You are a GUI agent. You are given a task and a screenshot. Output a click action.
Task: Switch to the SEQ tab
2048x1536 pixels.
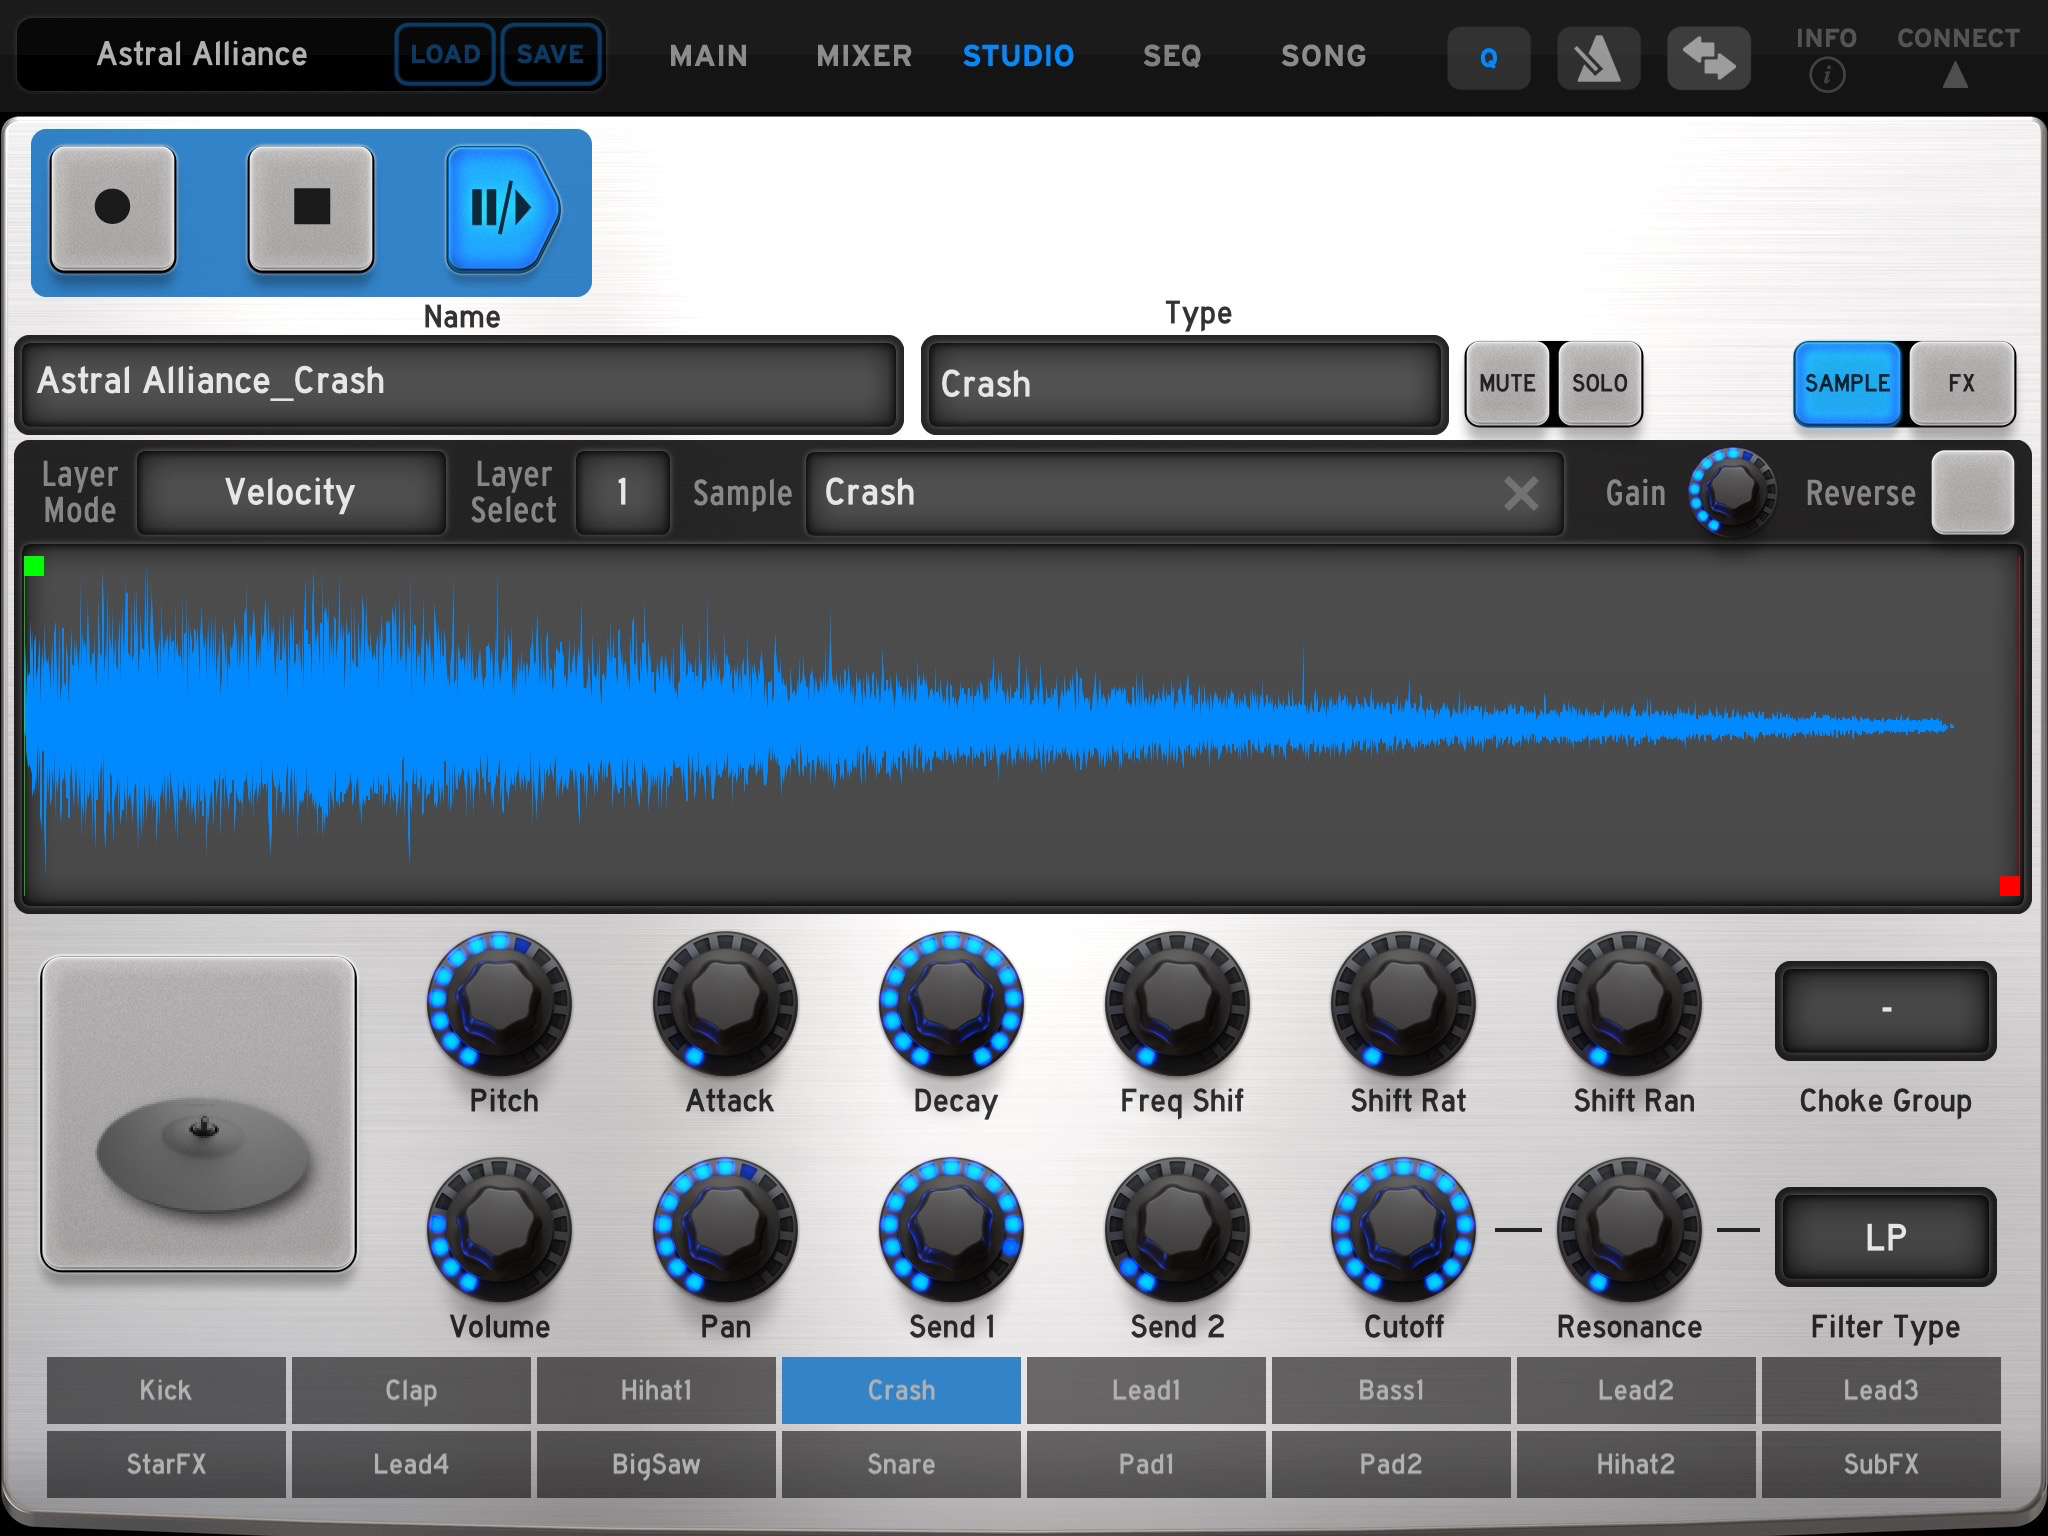click(x=1171, y=56)
